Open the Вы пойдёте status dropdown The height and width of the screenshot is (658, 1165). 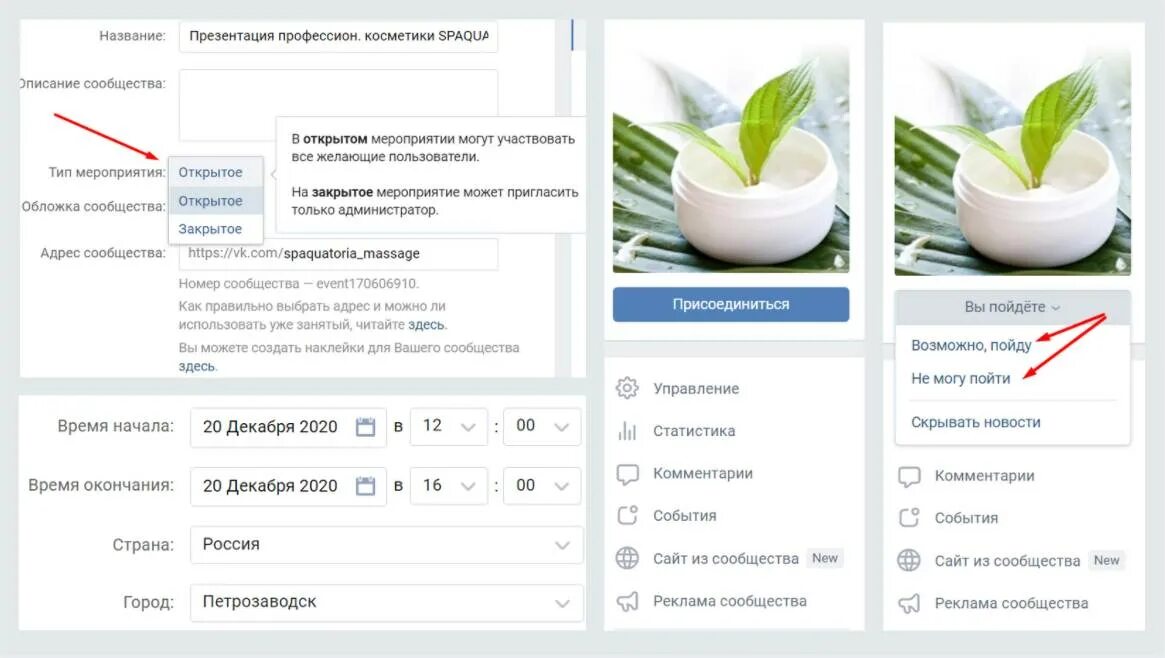tap(1012, 307)
